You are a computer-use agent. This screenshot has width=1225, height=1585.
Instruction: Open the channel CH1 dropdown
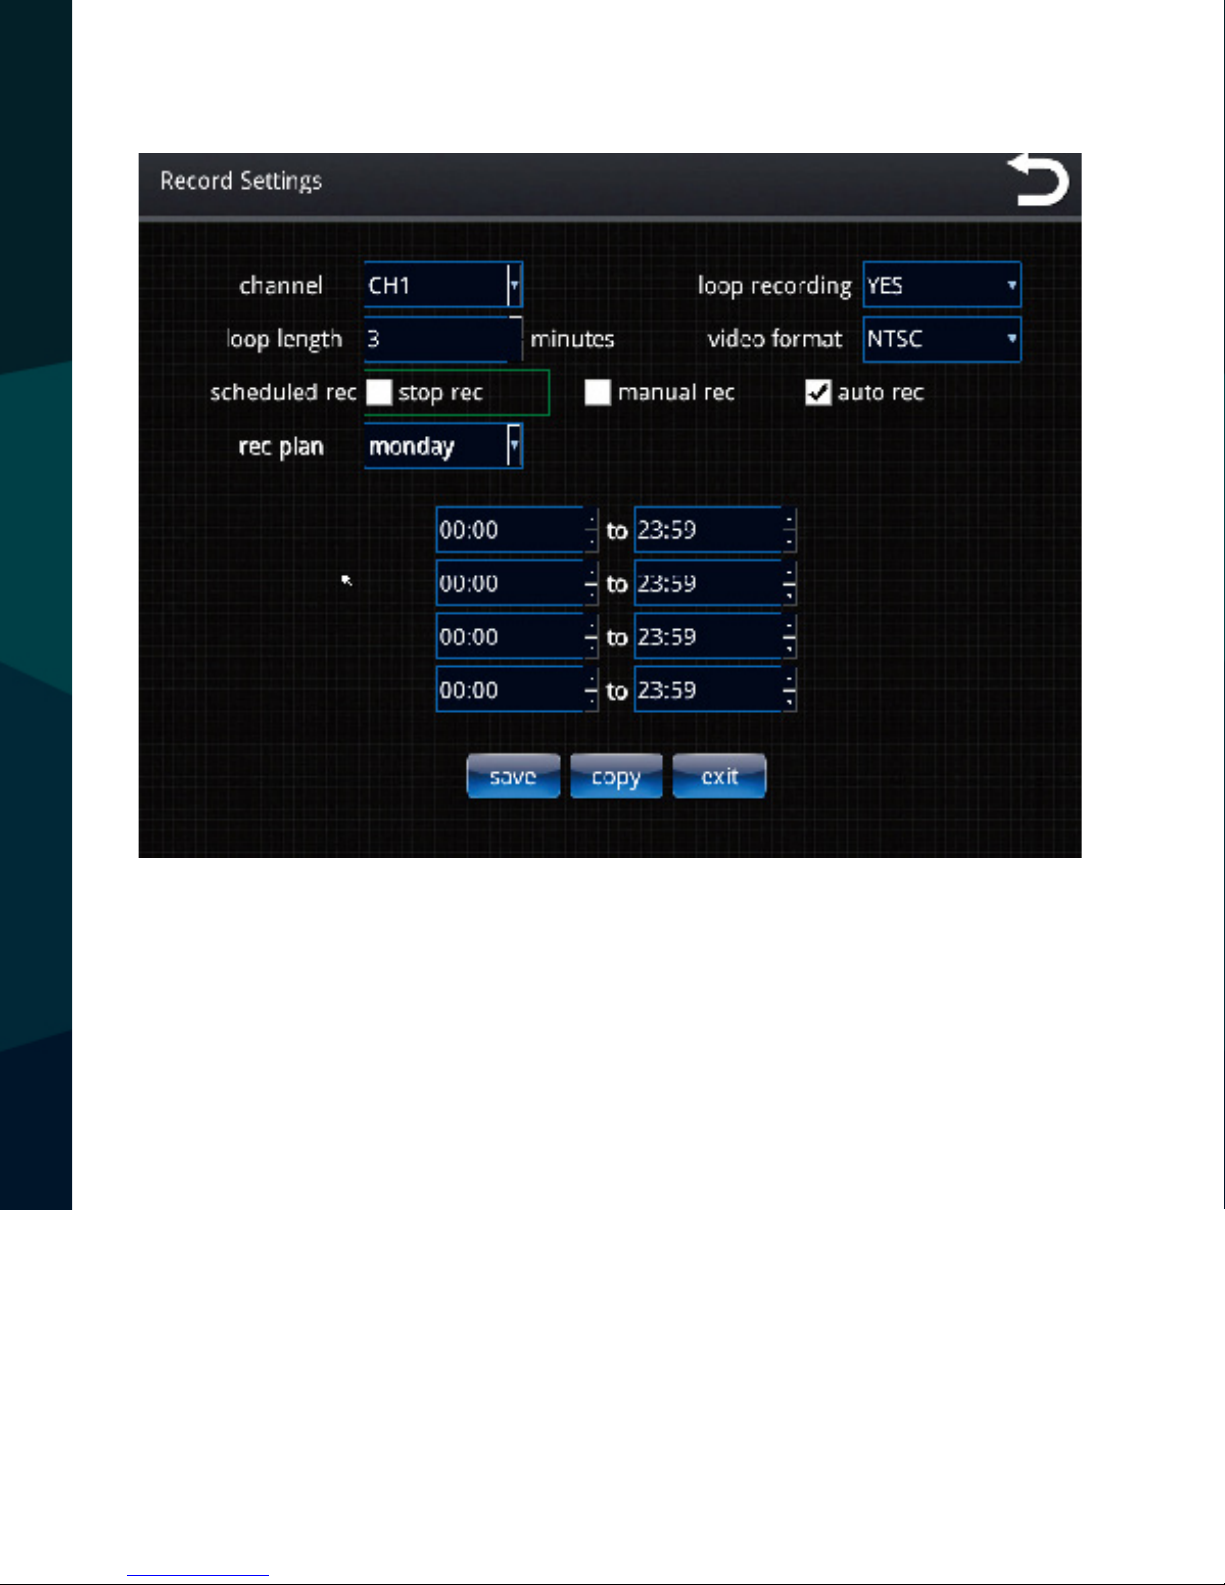(x=443, y=285)
